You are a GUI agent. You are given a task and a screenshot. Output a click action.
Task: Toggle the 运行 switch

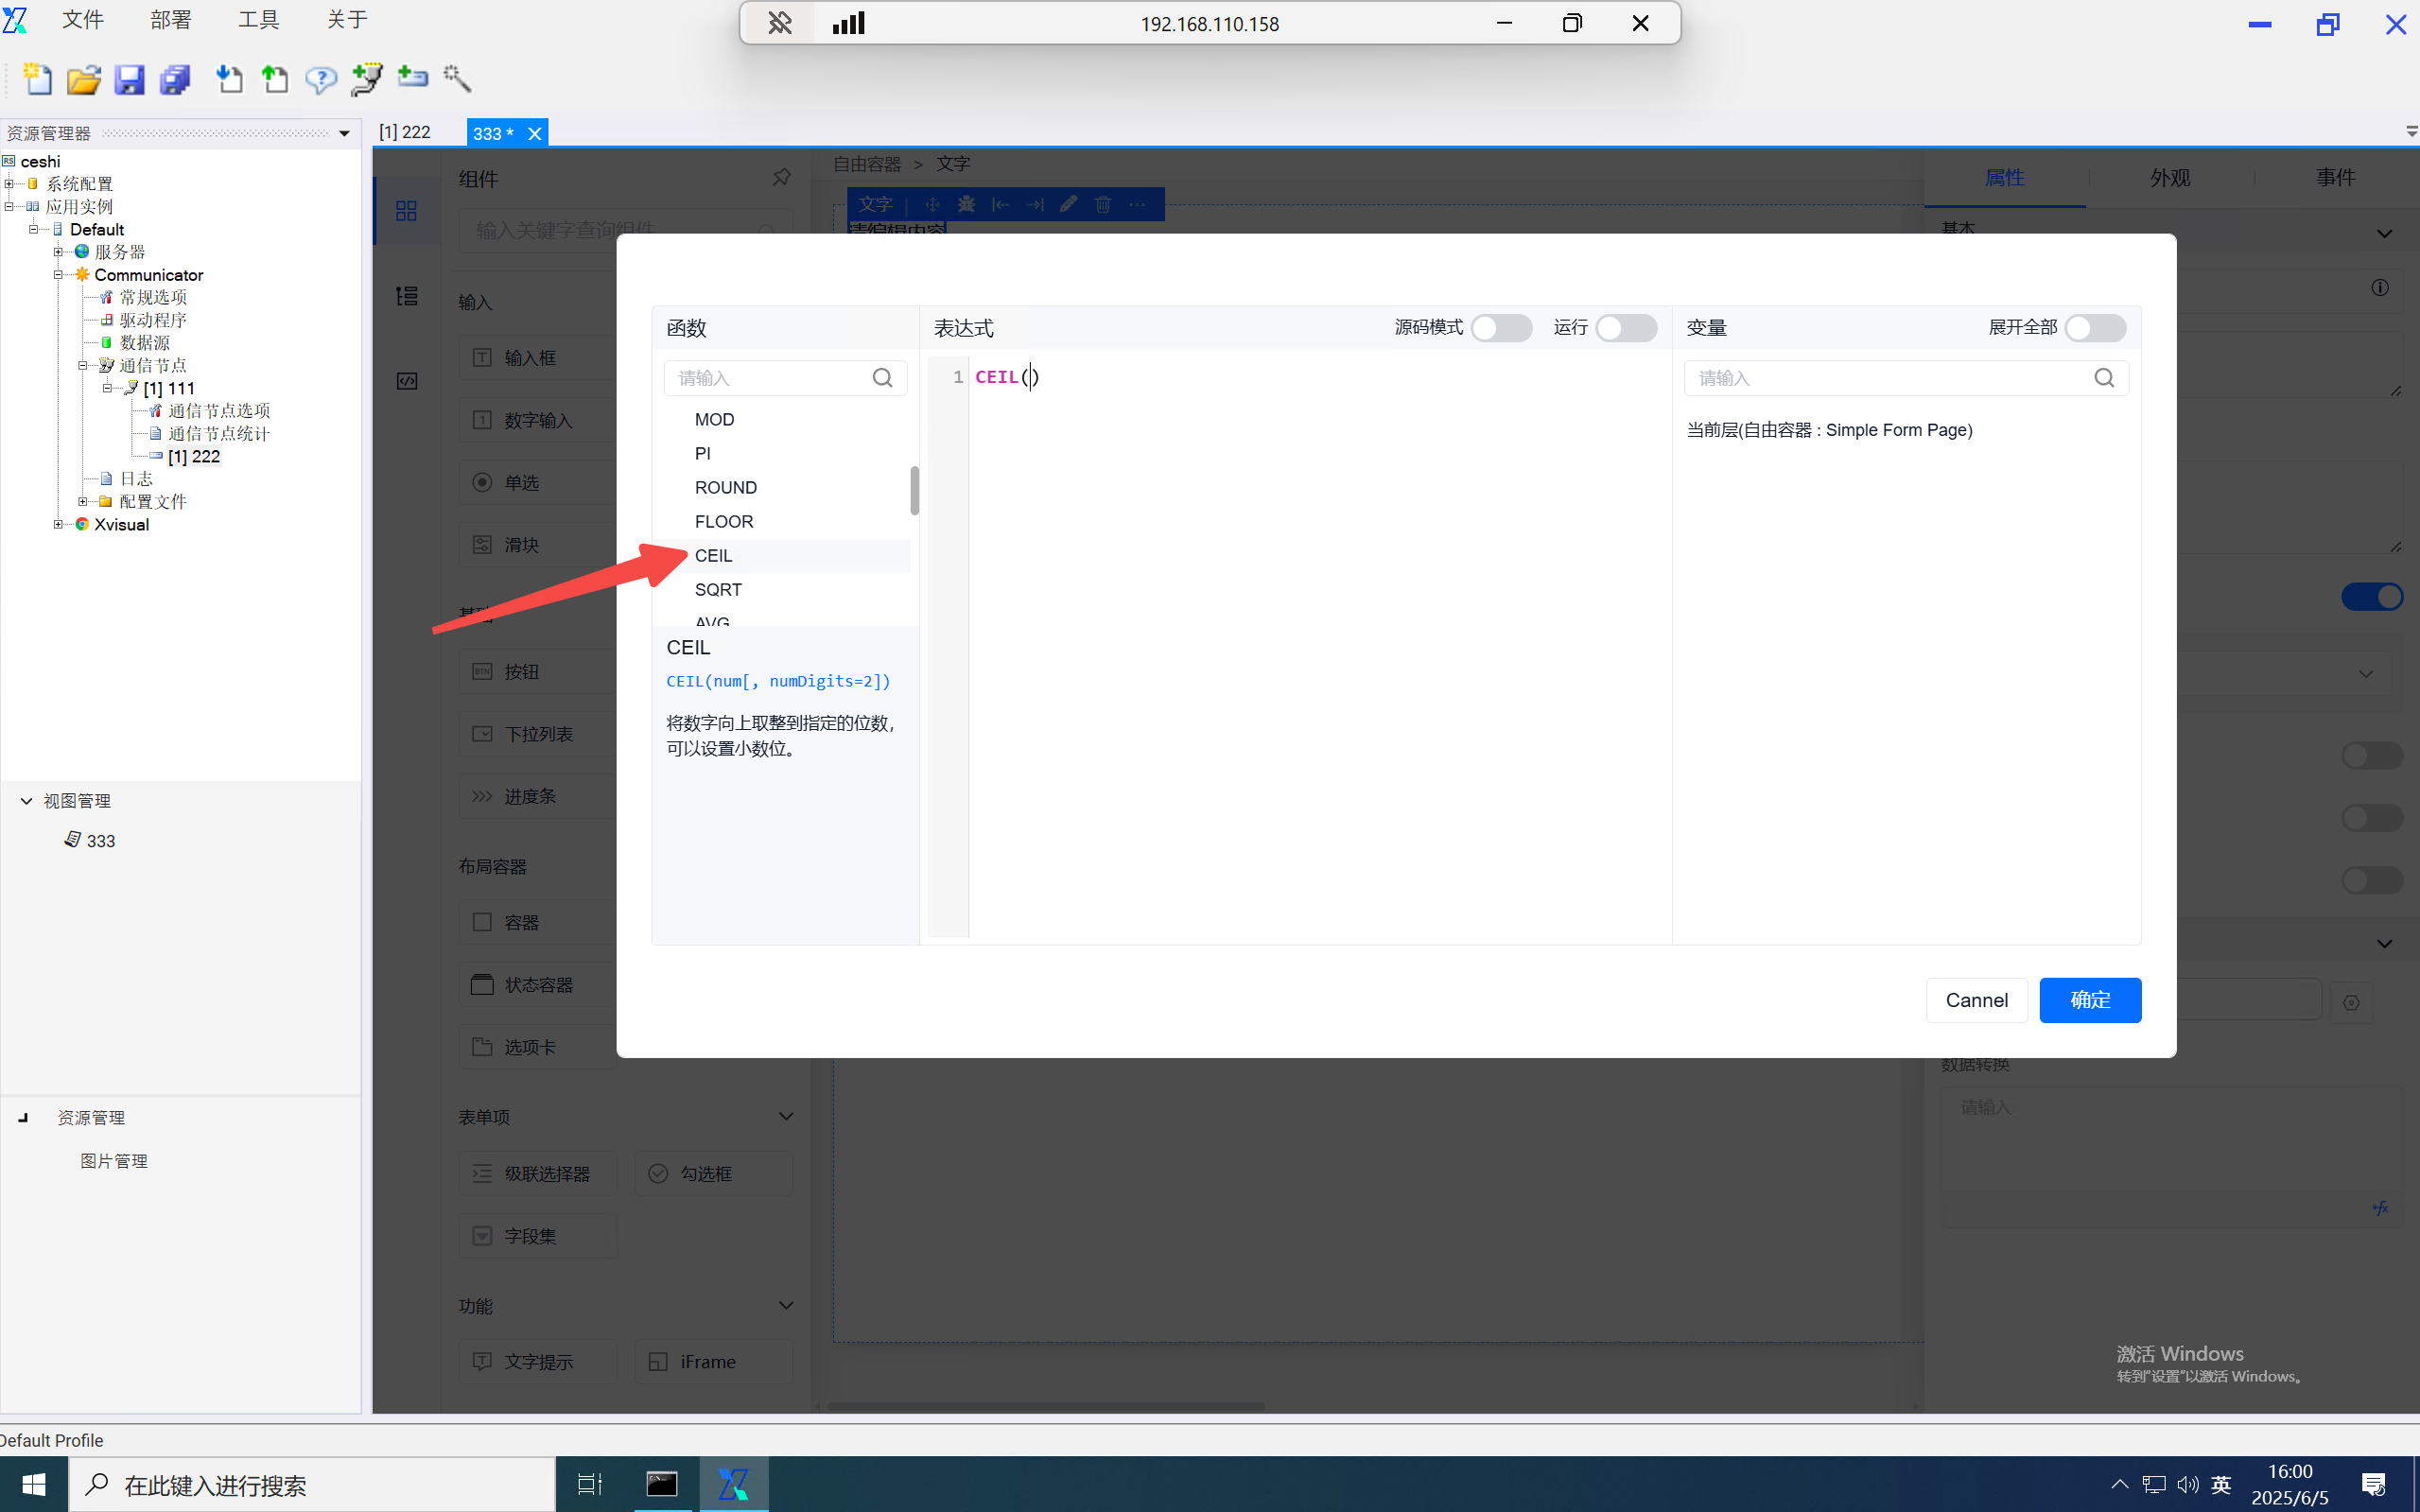1626,328
